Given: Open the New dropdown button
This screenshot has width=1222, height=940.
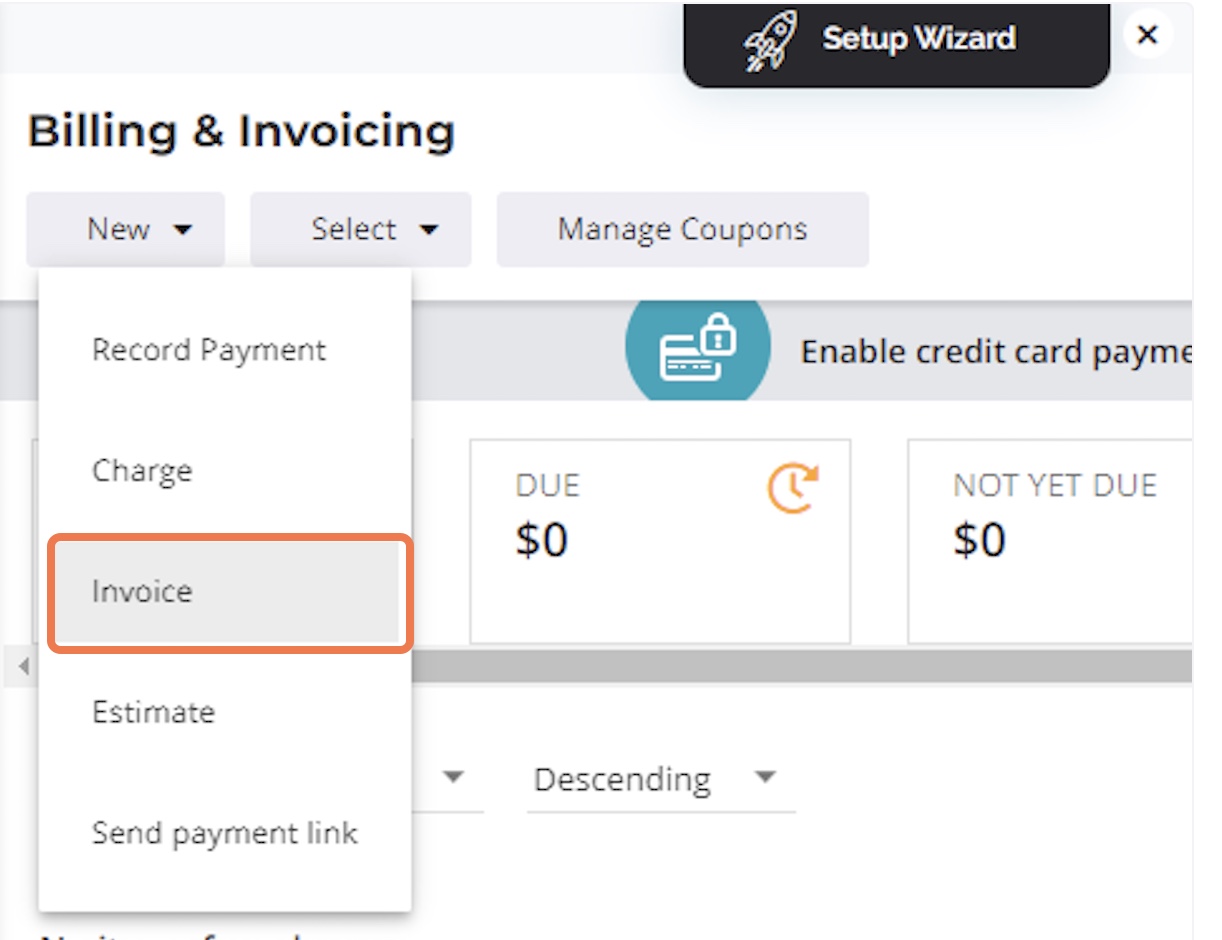Looking at the screenshot, I should pos(125,229).
